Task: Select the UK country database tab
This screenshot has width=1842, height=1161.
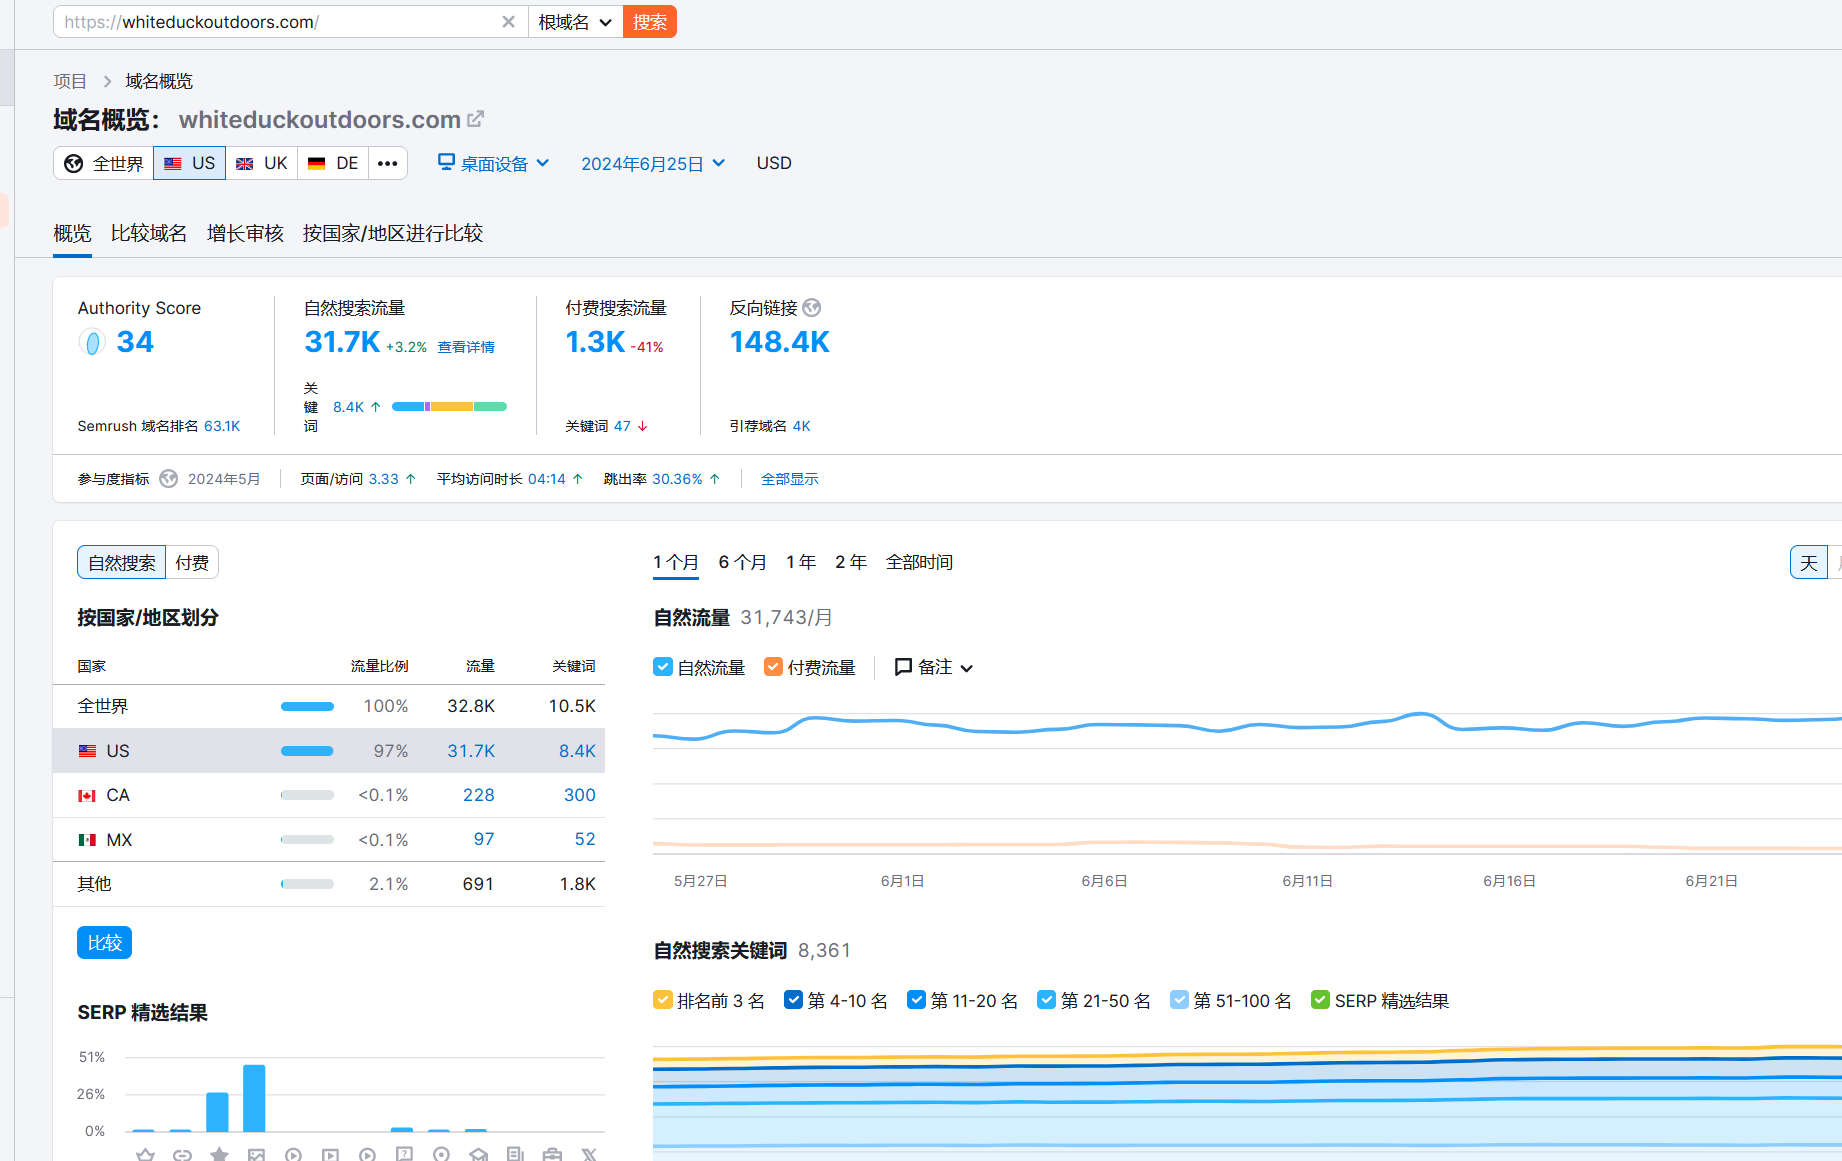Action: [262, 163]
